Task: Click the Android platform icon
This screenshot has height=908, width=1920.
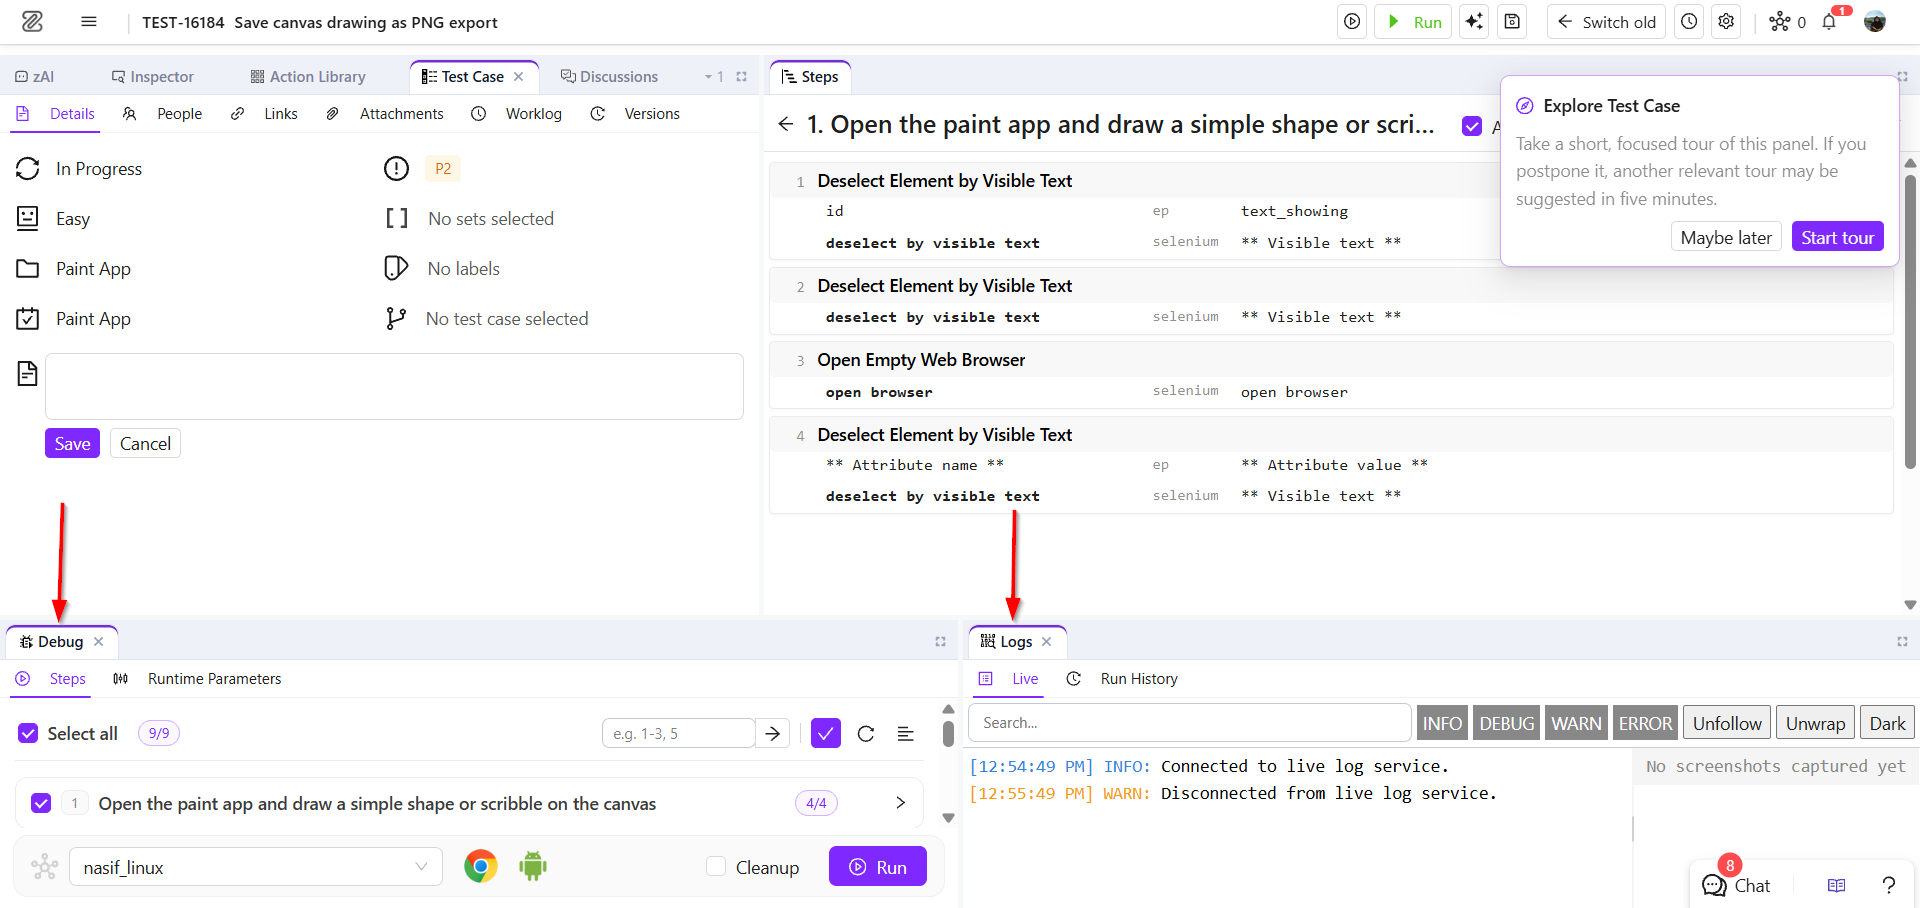Action: (x=533, y=866)
